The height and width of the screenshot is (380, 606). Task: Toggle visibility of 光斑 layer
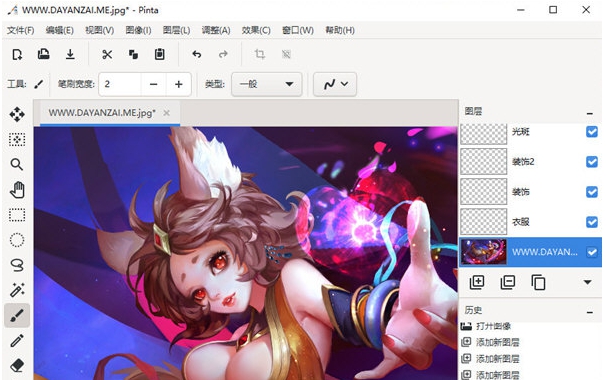pyautogui.click(x=592, y=132)
